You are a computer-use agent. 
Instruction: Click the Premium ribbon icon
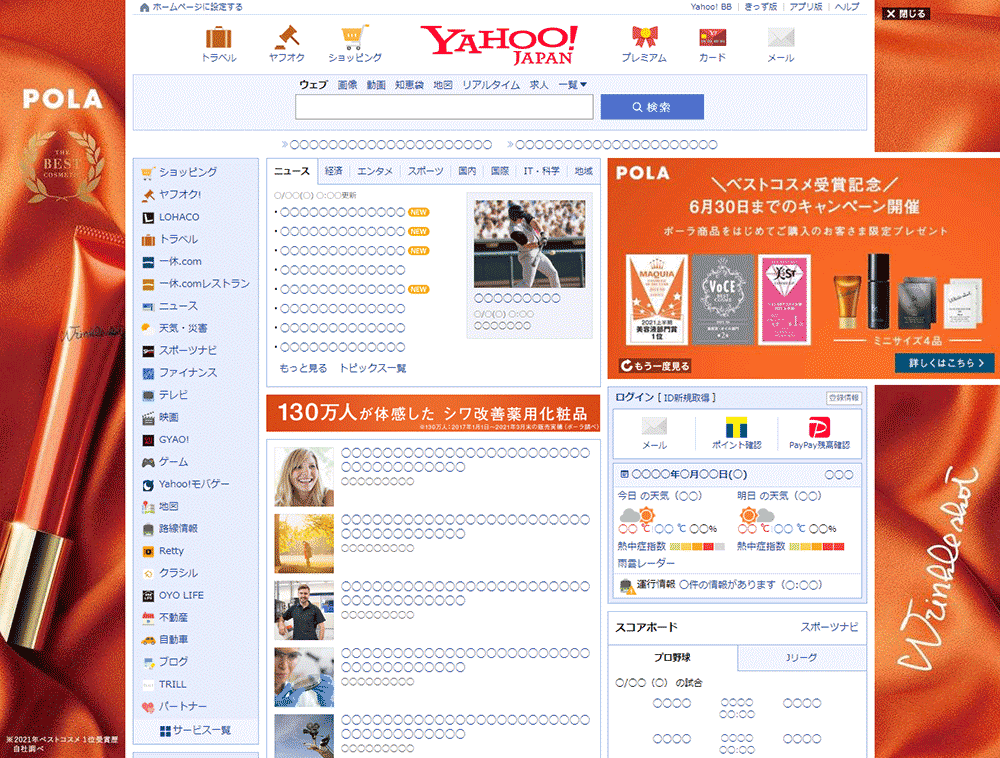click(643, 39)
